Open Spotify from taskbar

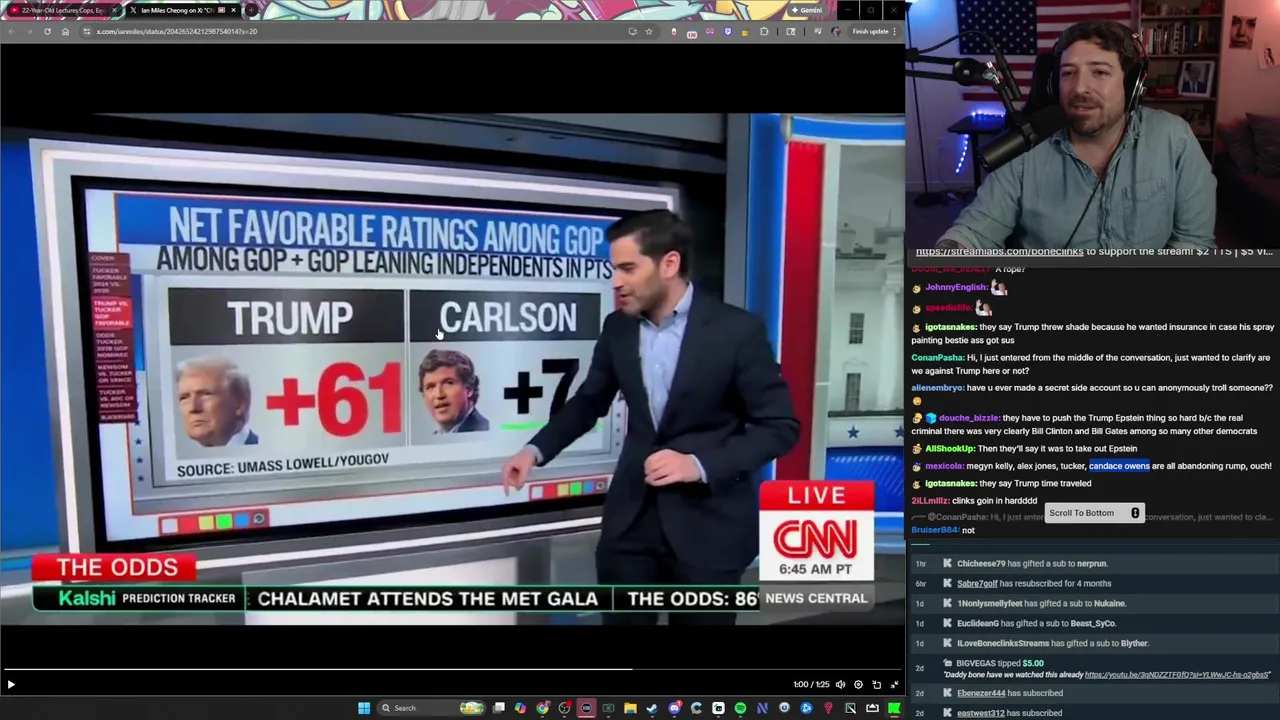[740, 708]
